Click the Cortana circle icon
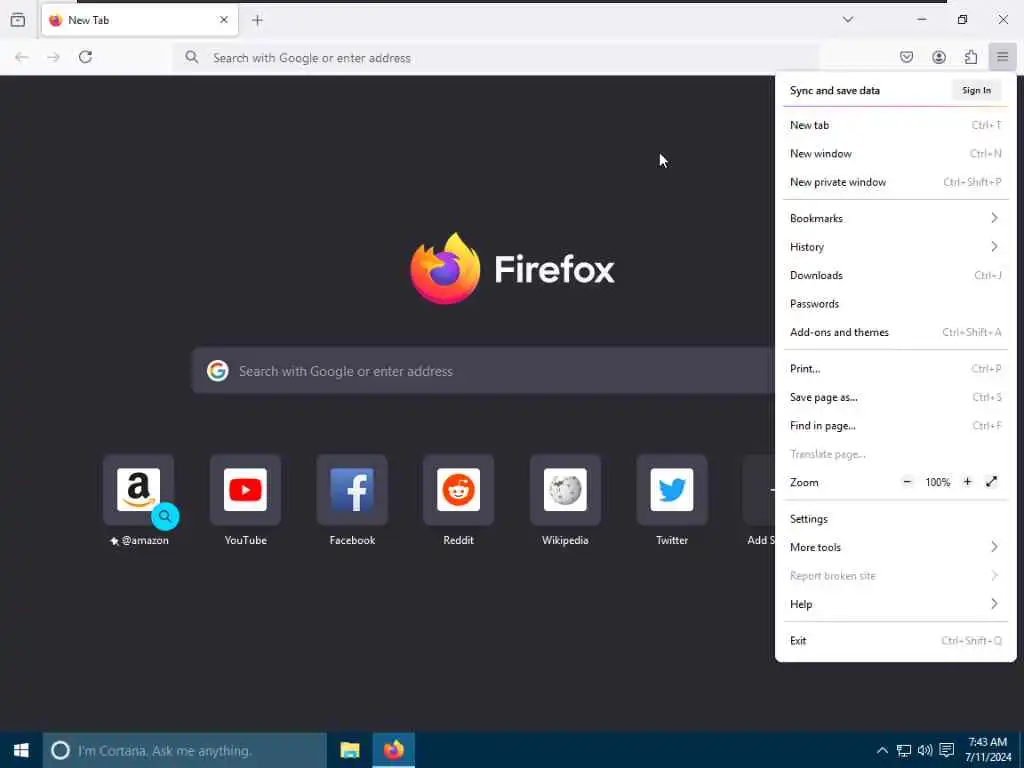The height and width of the screenshot is (768, 1024). 60,750
